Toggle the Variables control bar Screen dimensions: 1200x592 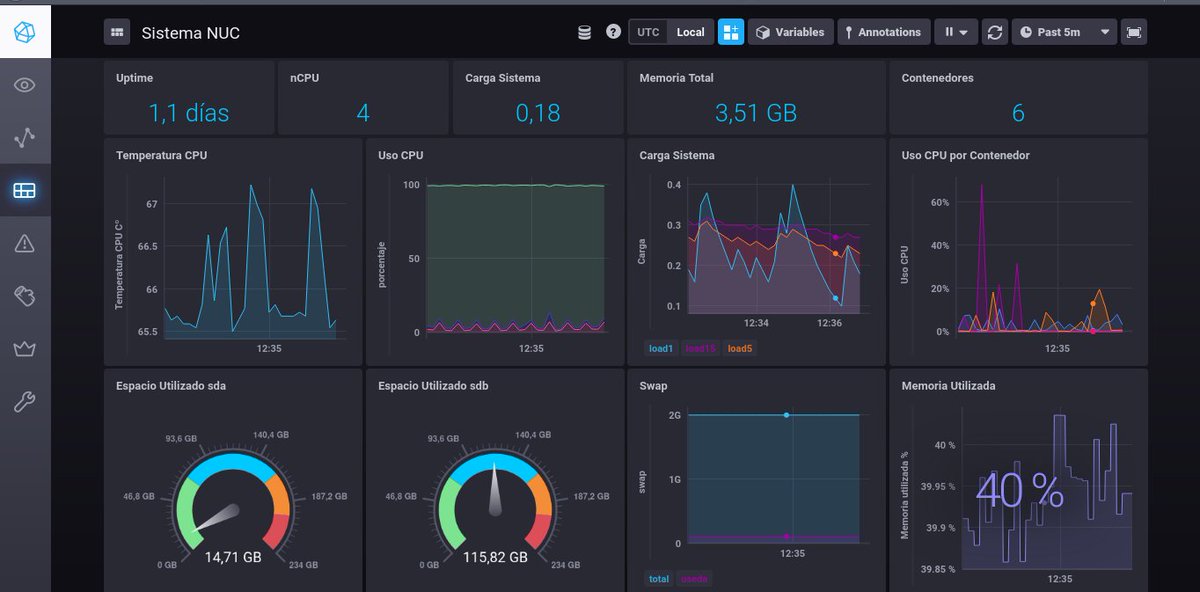tap(790, 32)
